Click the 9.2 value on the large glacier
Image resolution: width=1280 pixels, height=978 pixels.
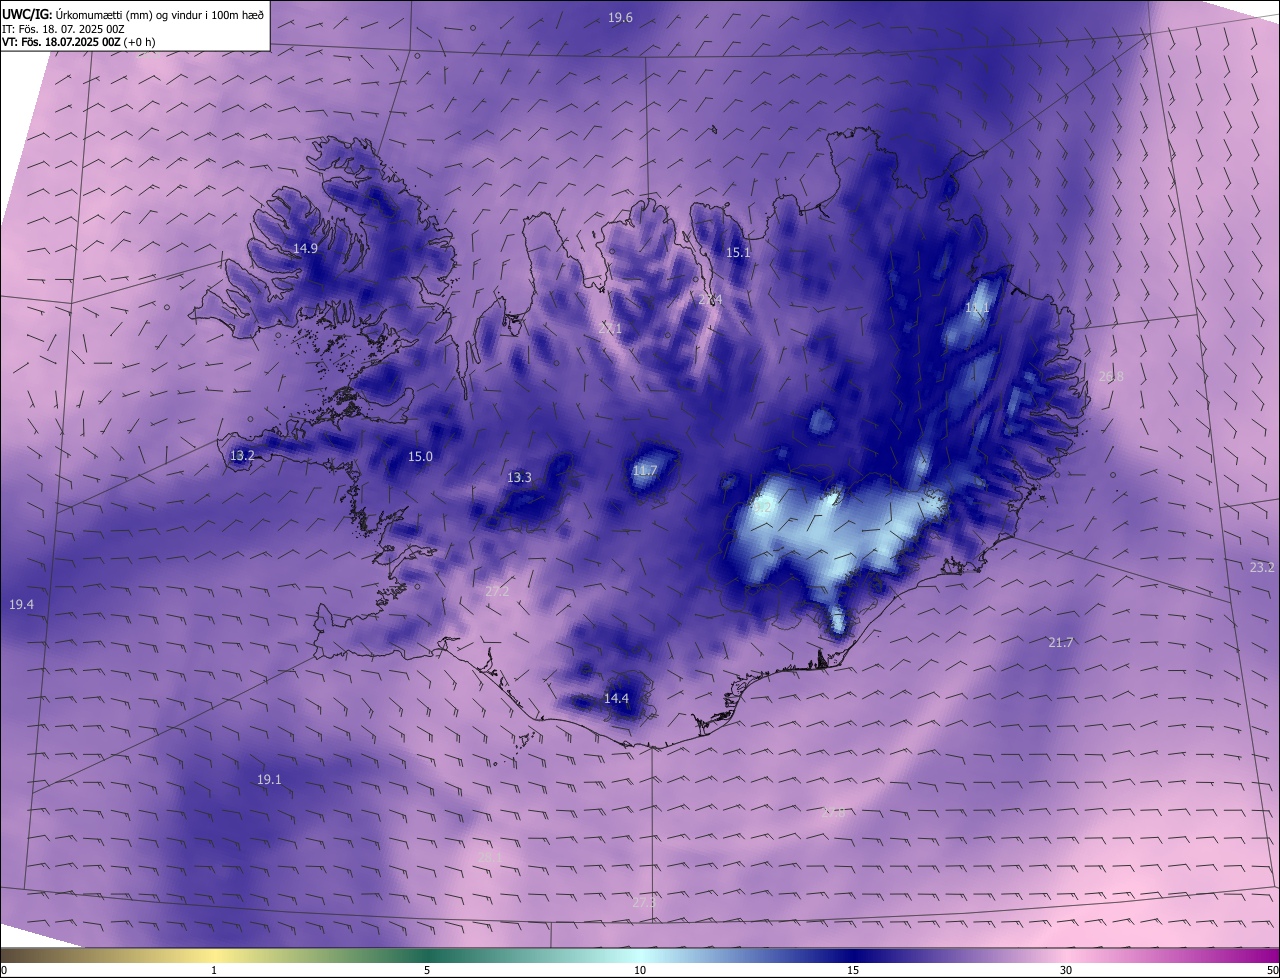tap(762, 508)
